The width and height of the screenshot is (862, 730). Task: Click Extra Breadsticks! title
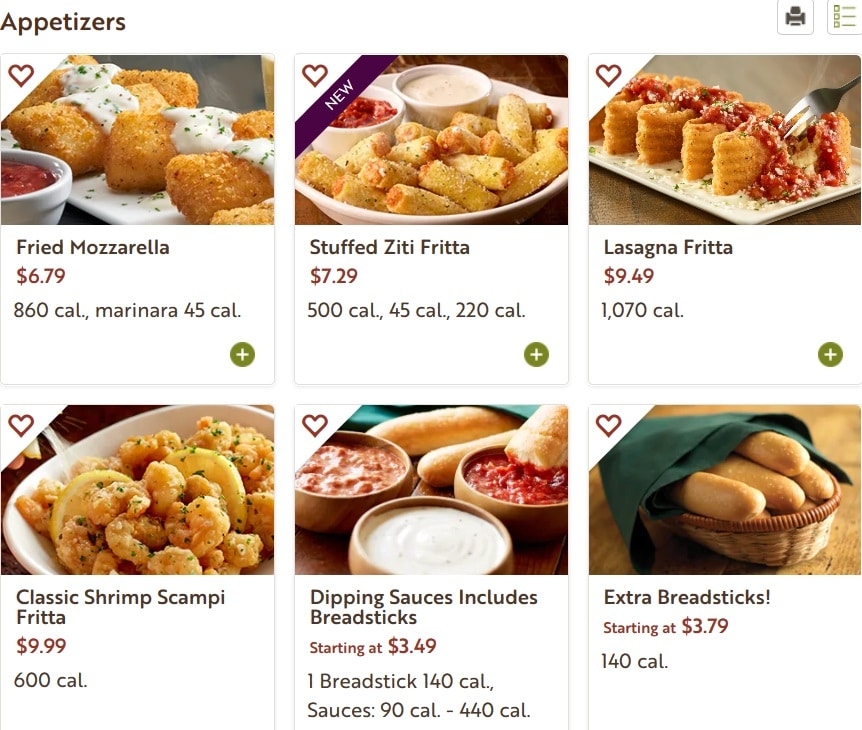(x=687, y=597)
